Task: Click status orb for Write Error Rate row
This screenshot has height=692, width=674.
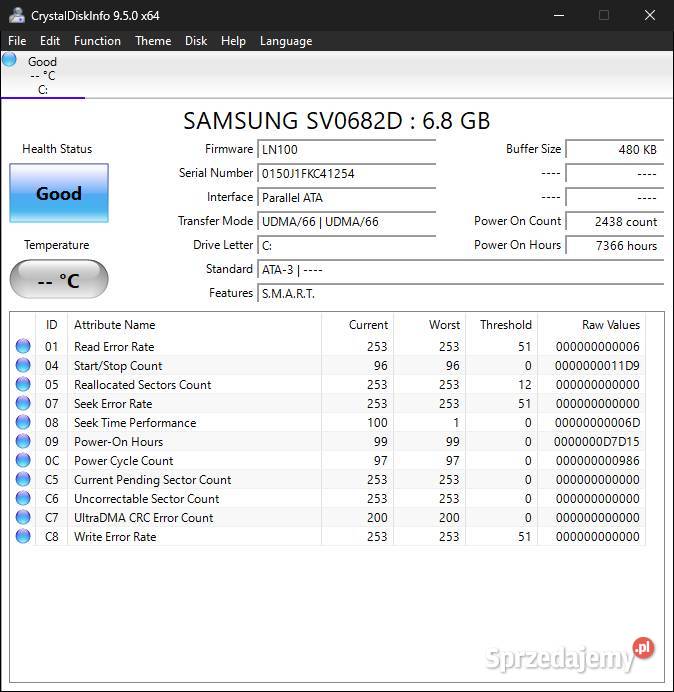Action: click(23, 536)
